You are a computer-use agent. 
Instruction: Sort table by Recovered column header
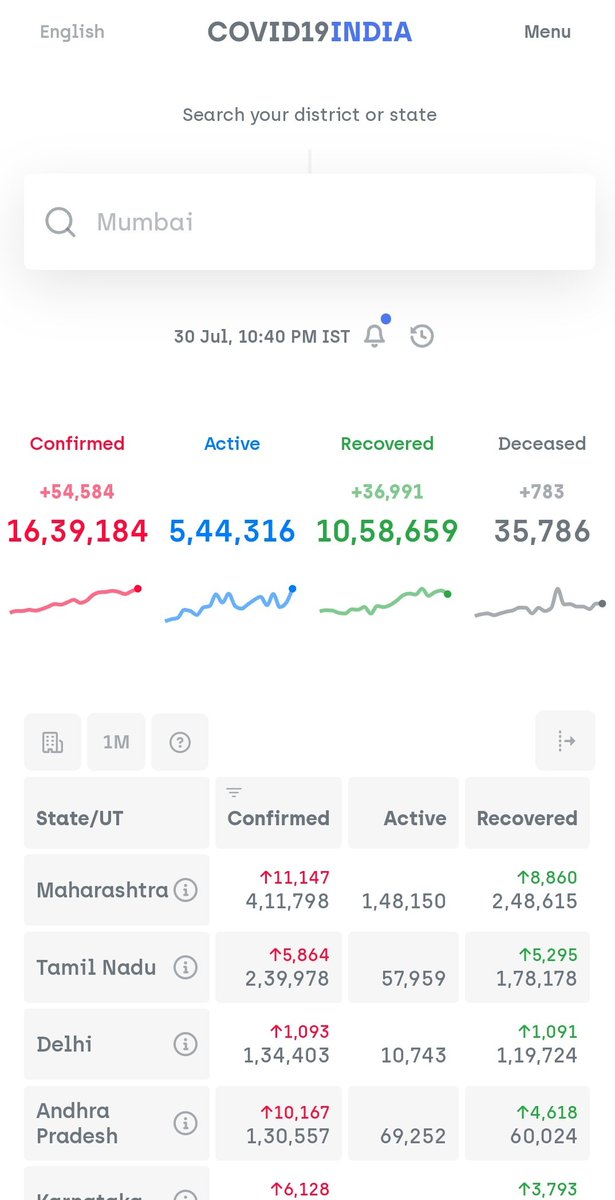527,813
